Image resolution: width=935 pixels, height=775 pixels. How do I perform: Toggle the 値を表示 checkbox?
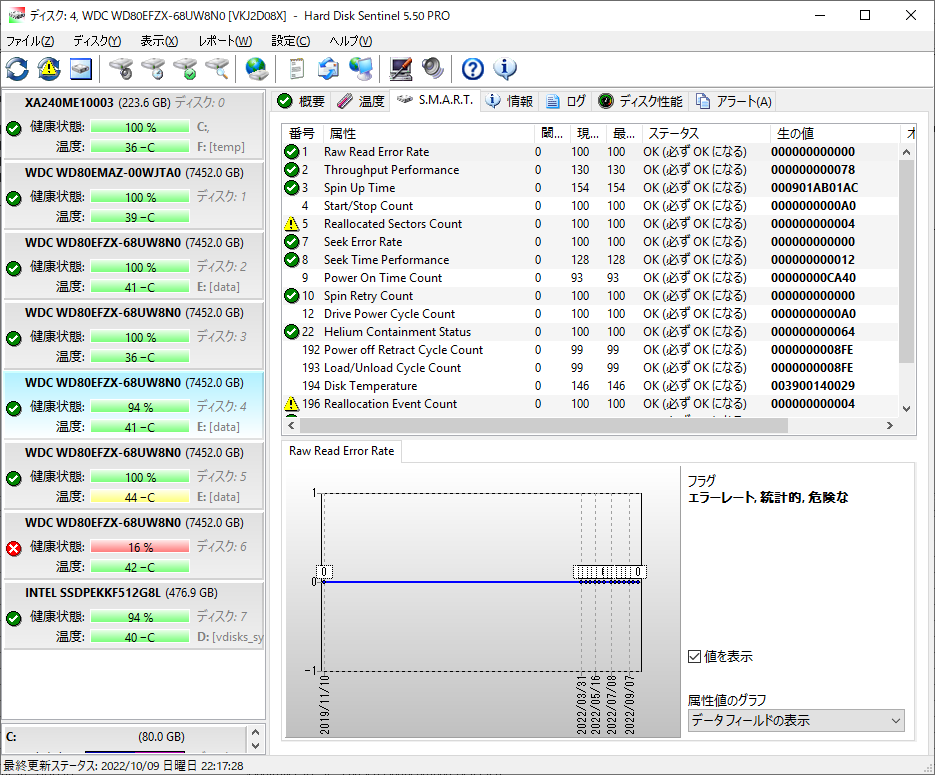point(694,656)
